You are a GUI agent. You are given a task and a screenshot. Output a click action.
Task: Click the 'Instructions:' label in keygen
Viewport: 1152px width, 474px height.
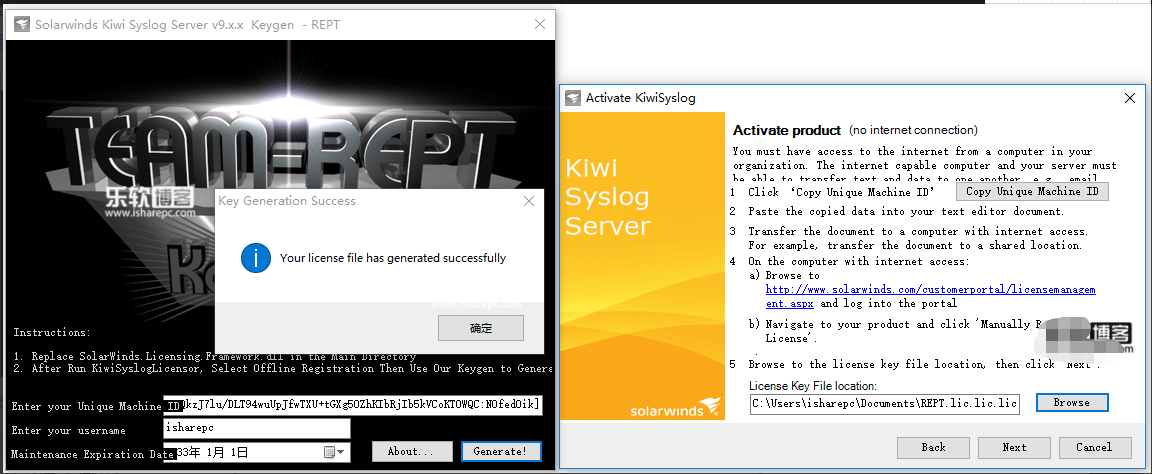(52, 333)
